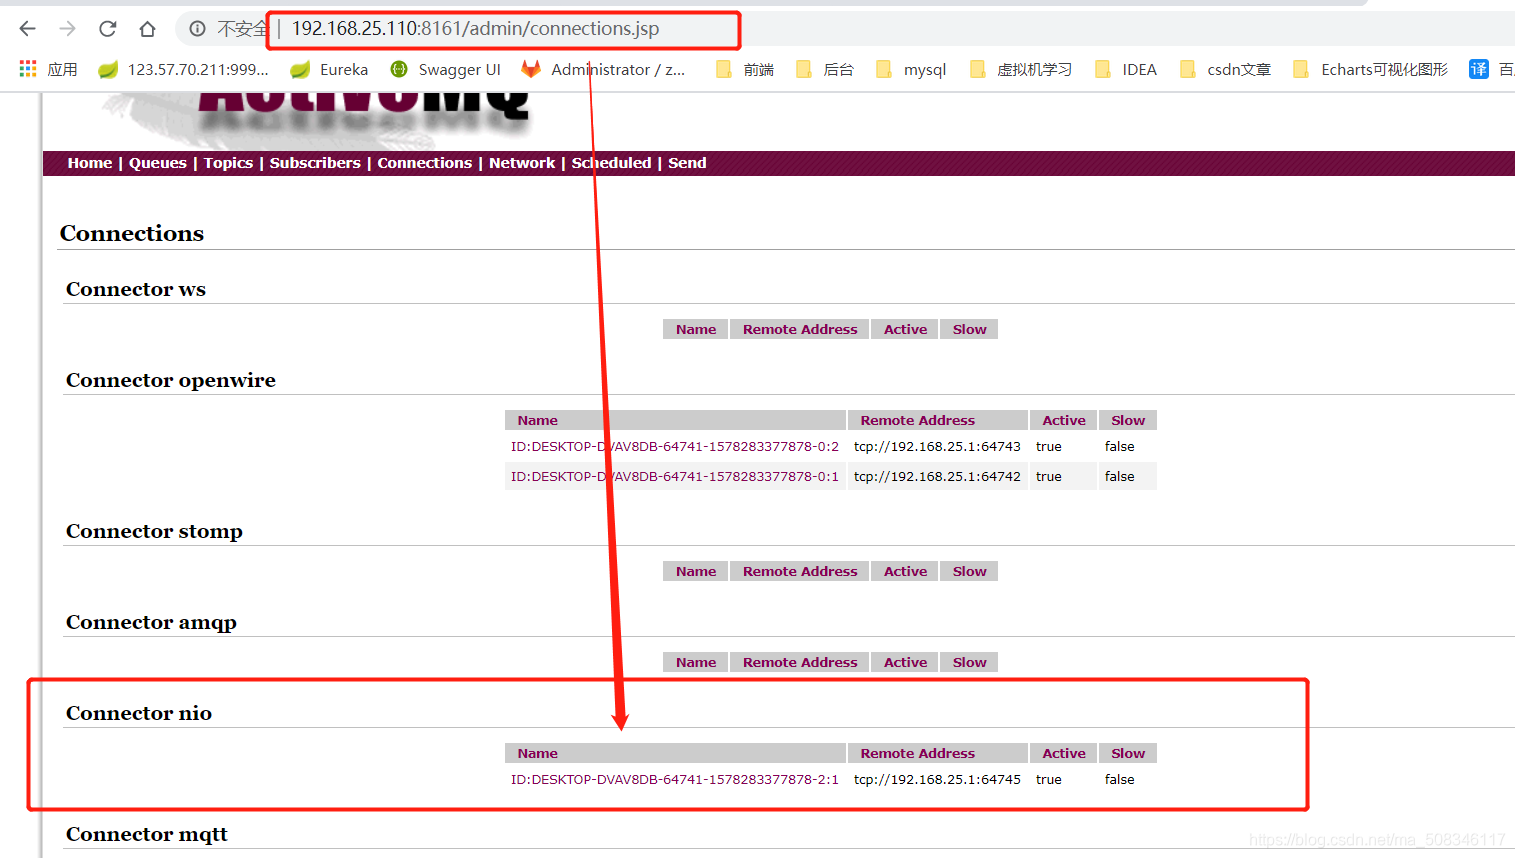Select address tcp://192.168.25.1:64743
The image size is (1515, 858).
pos(937,447)
